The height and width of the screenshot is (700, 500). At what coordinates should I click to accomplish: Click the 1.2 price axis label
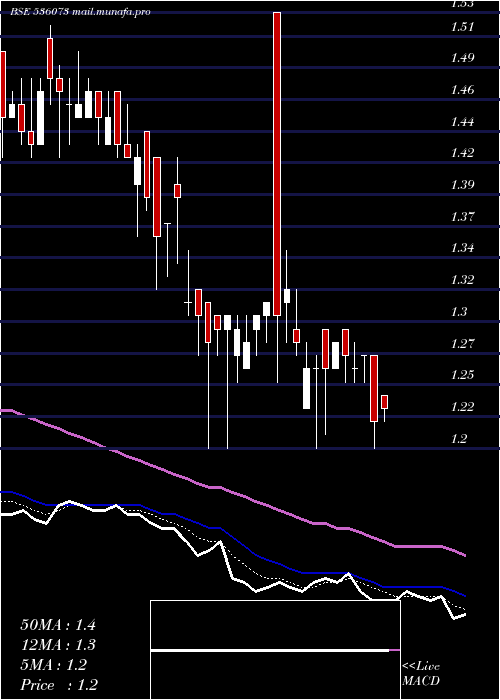(459, 439)
